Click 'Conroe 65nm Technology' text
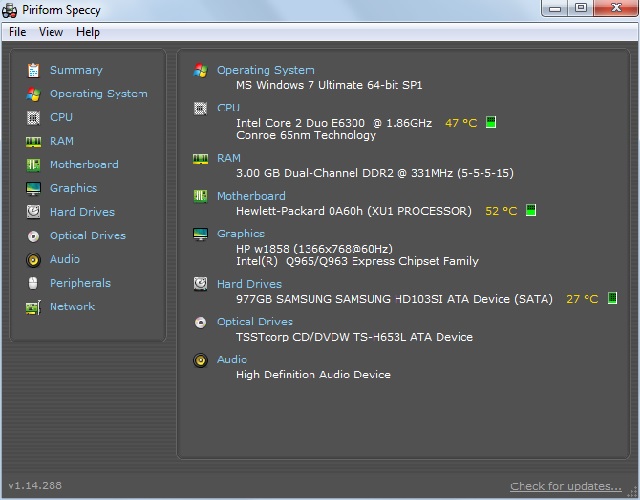The width and height of the screenshot is (640, 500). point(306,136)
